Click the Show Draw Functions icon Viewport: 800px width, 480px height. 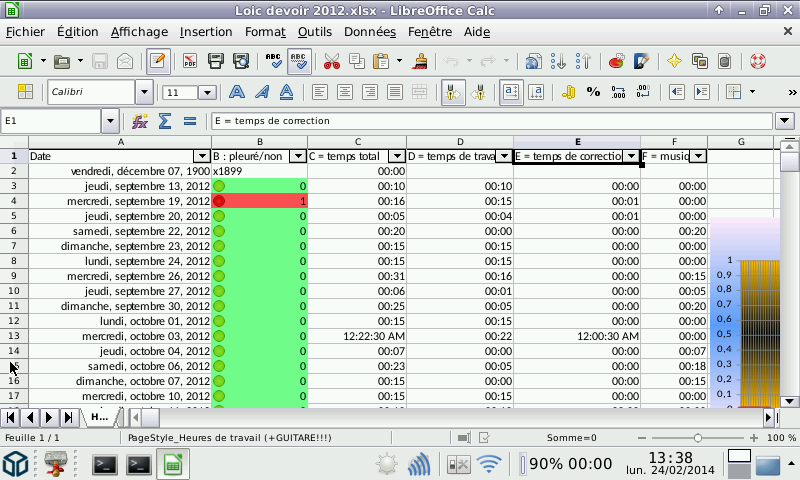641,62
